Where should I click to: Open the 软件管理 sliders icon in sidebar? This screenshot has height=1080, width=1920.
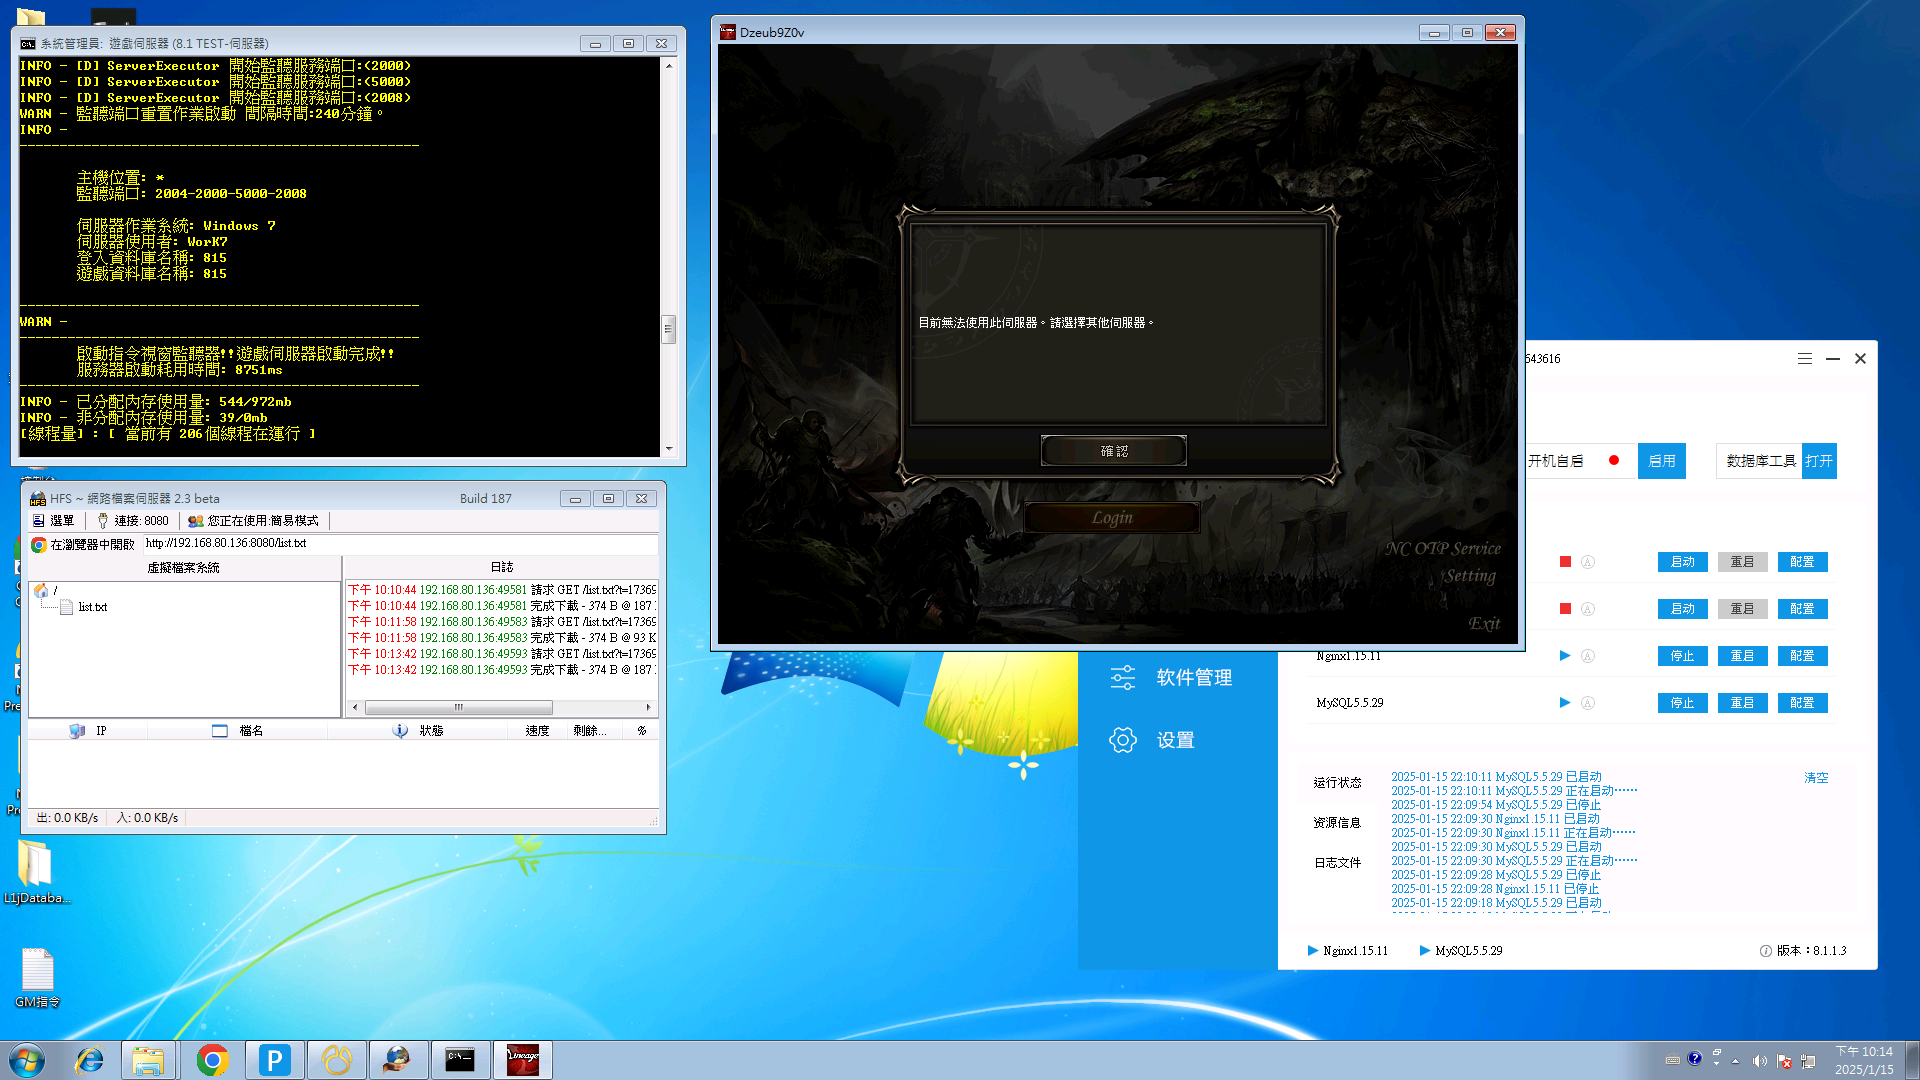(1123, 678)
